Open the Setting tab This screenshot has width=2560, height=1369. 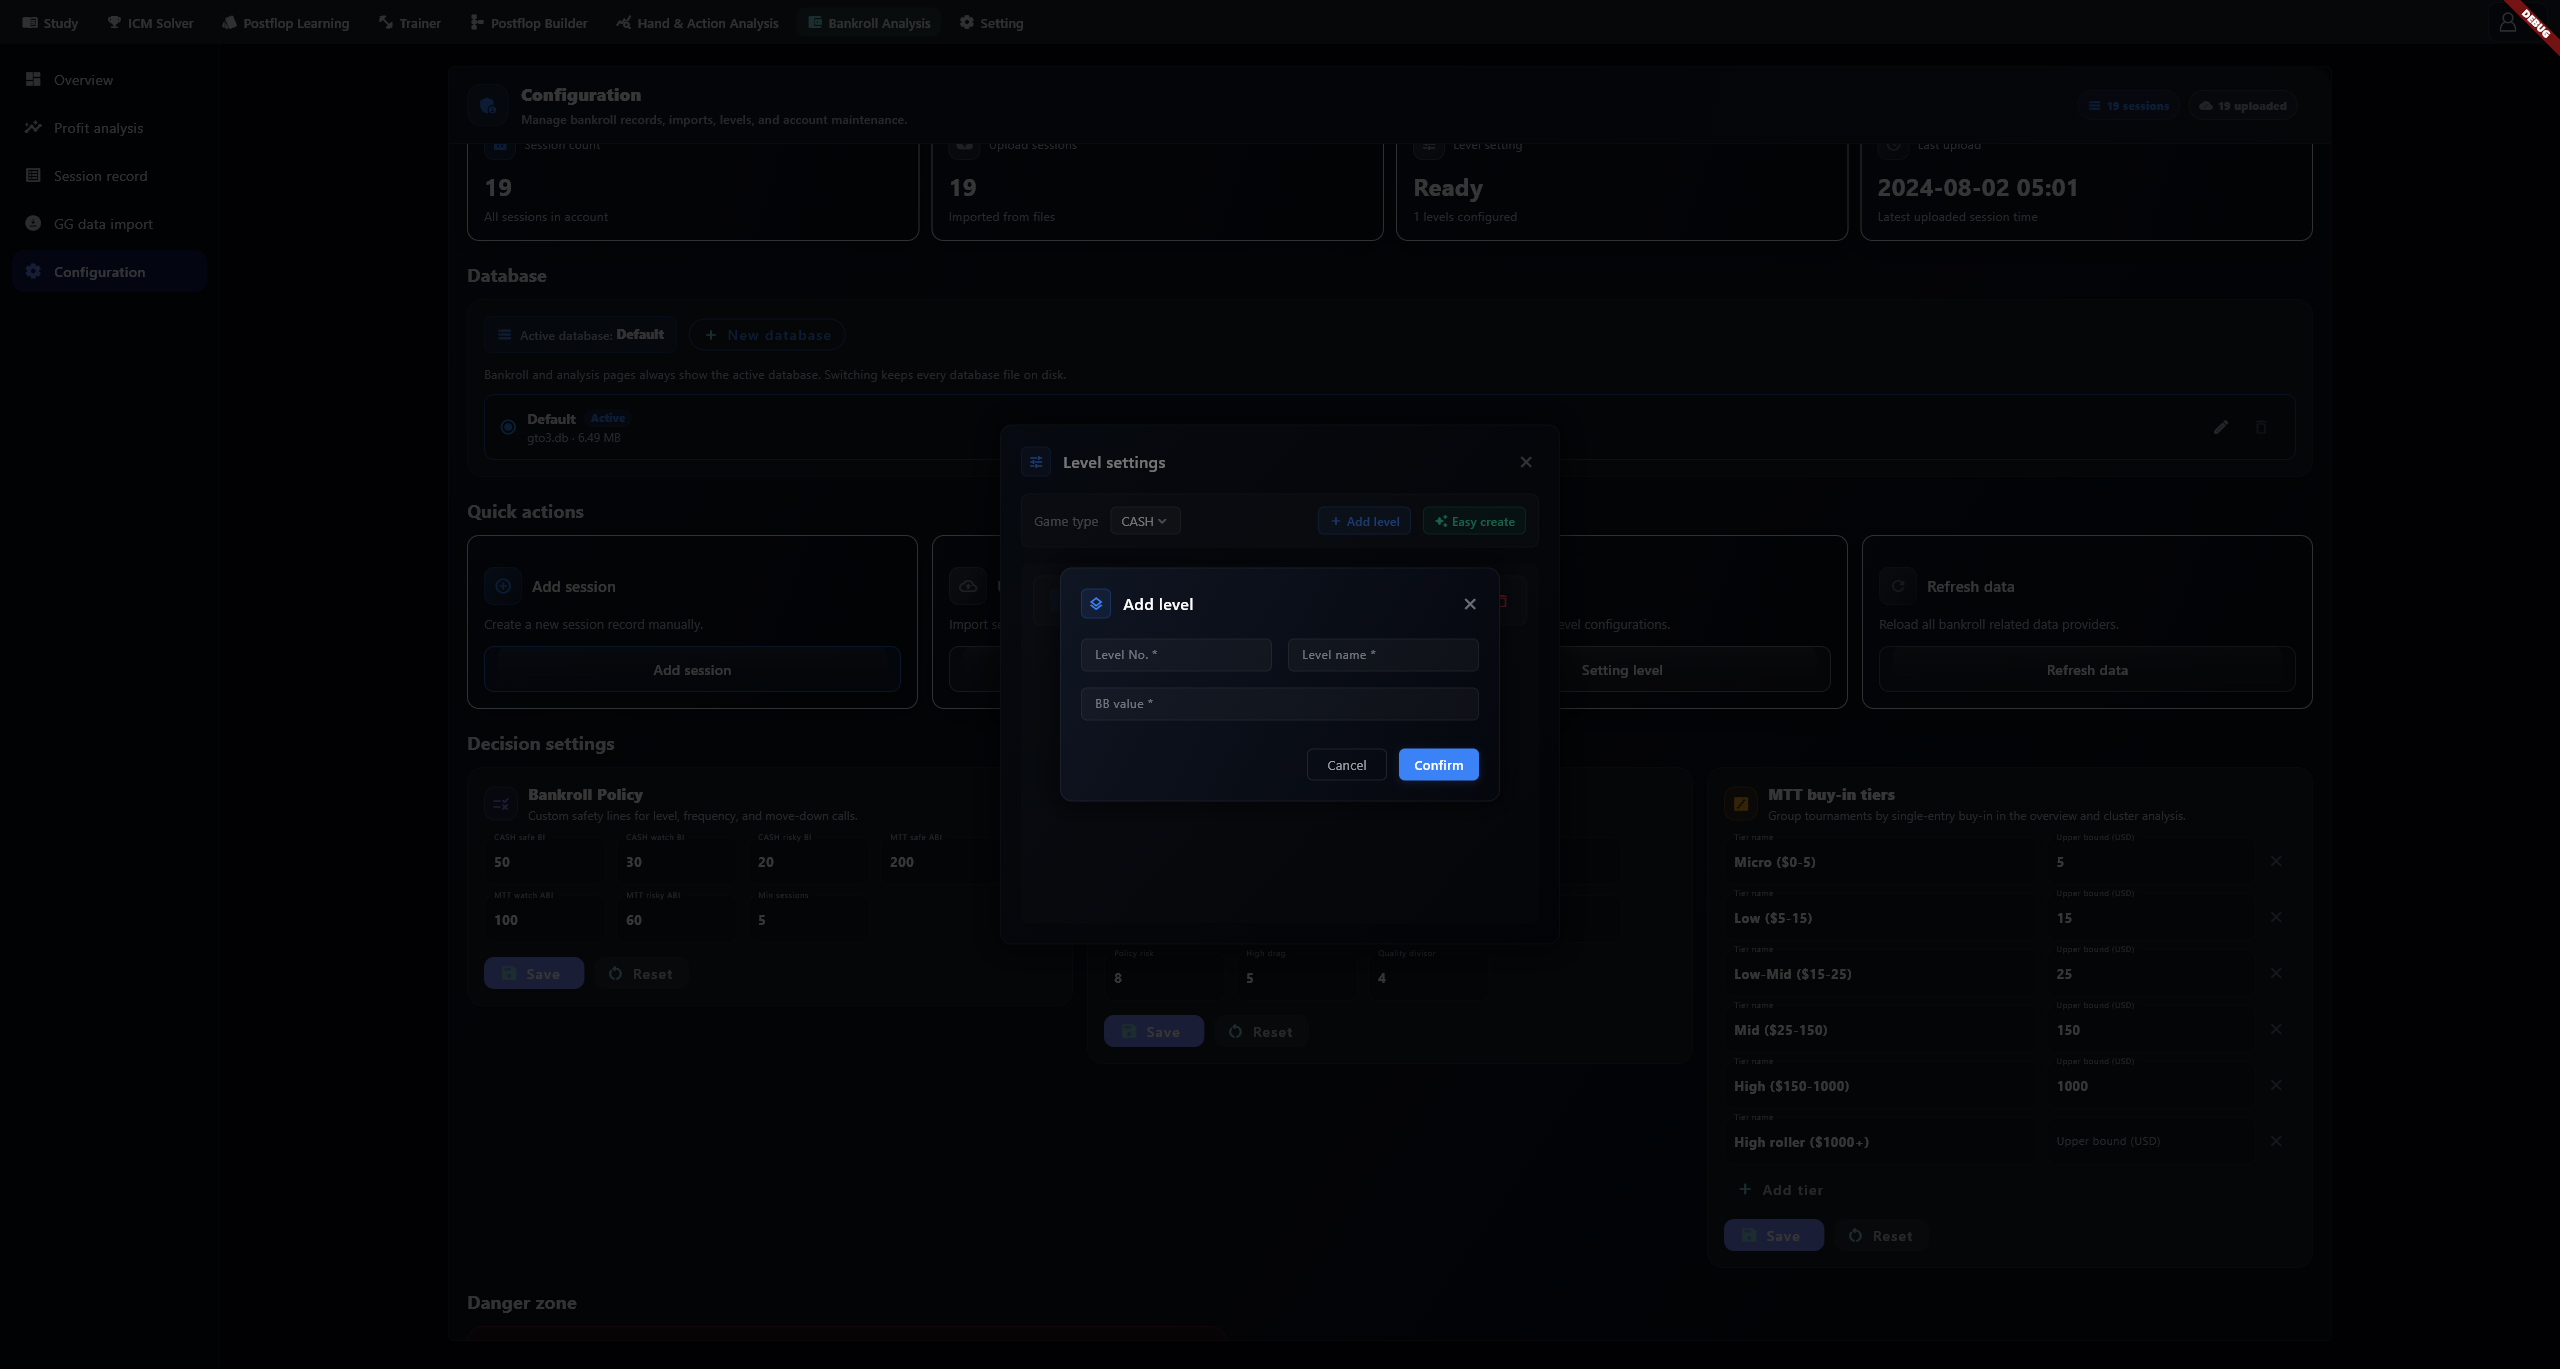[991, 23]
